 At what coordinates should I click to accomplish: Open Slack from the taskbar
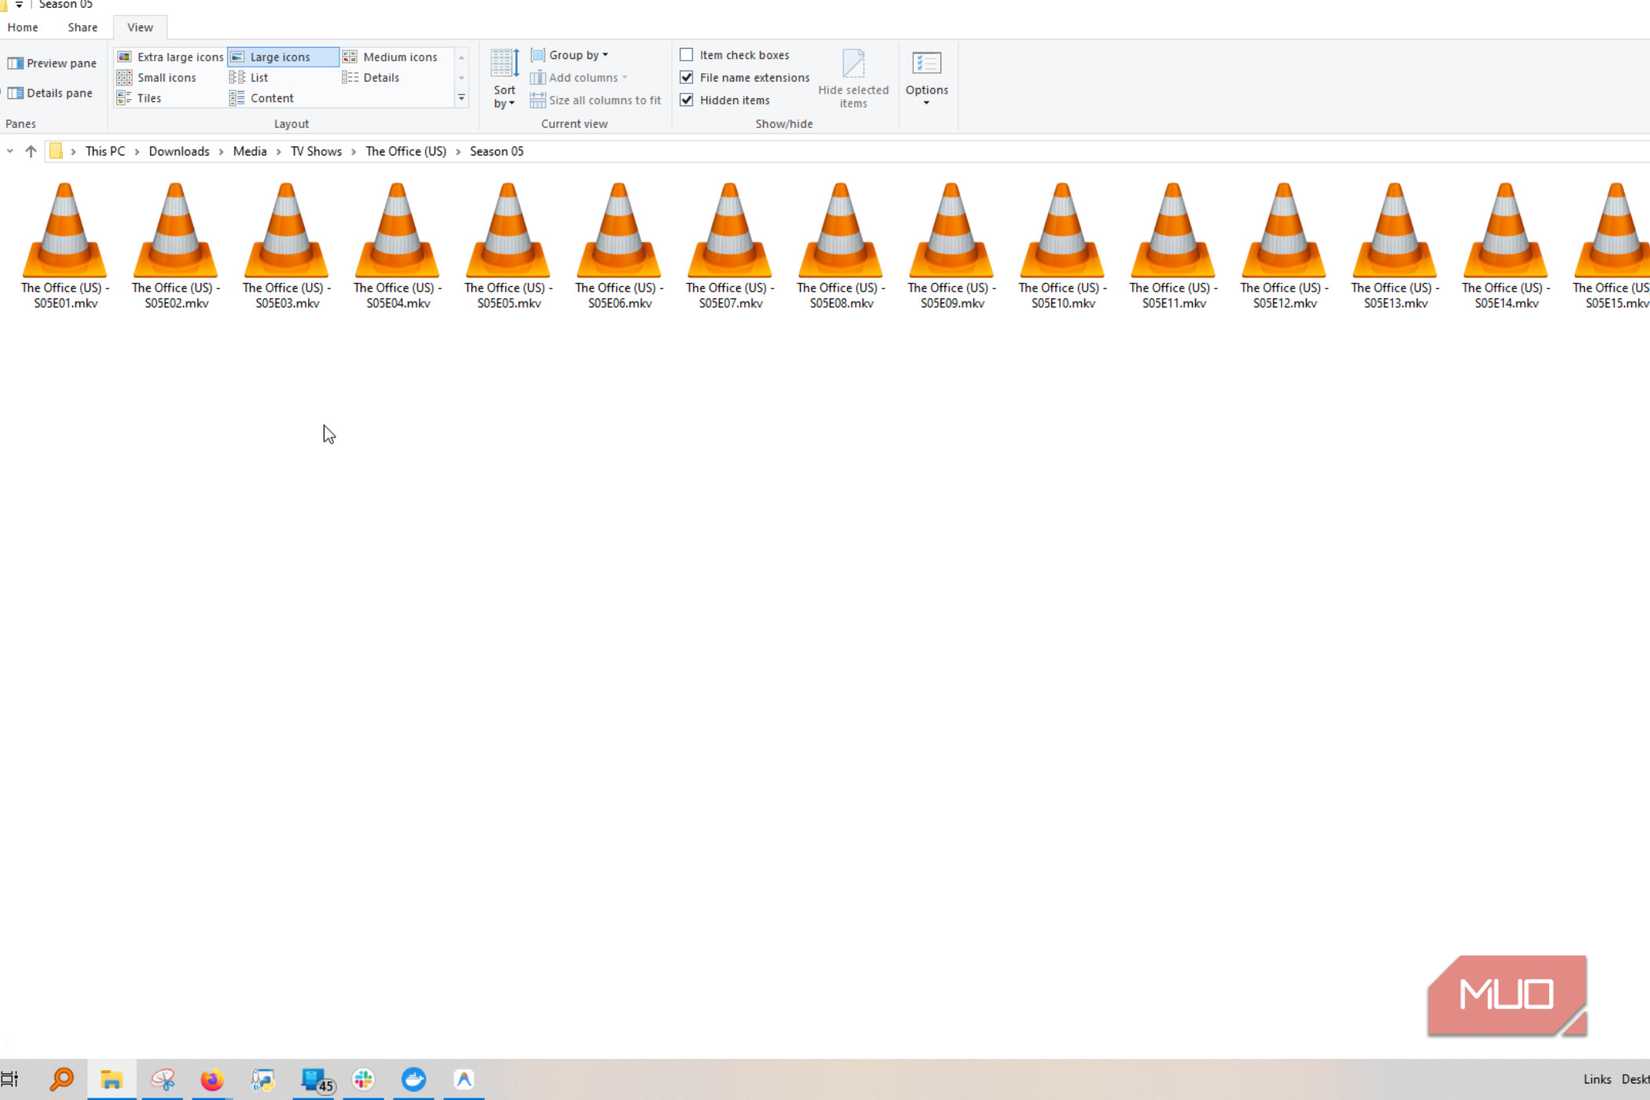tap(364, 1079)
